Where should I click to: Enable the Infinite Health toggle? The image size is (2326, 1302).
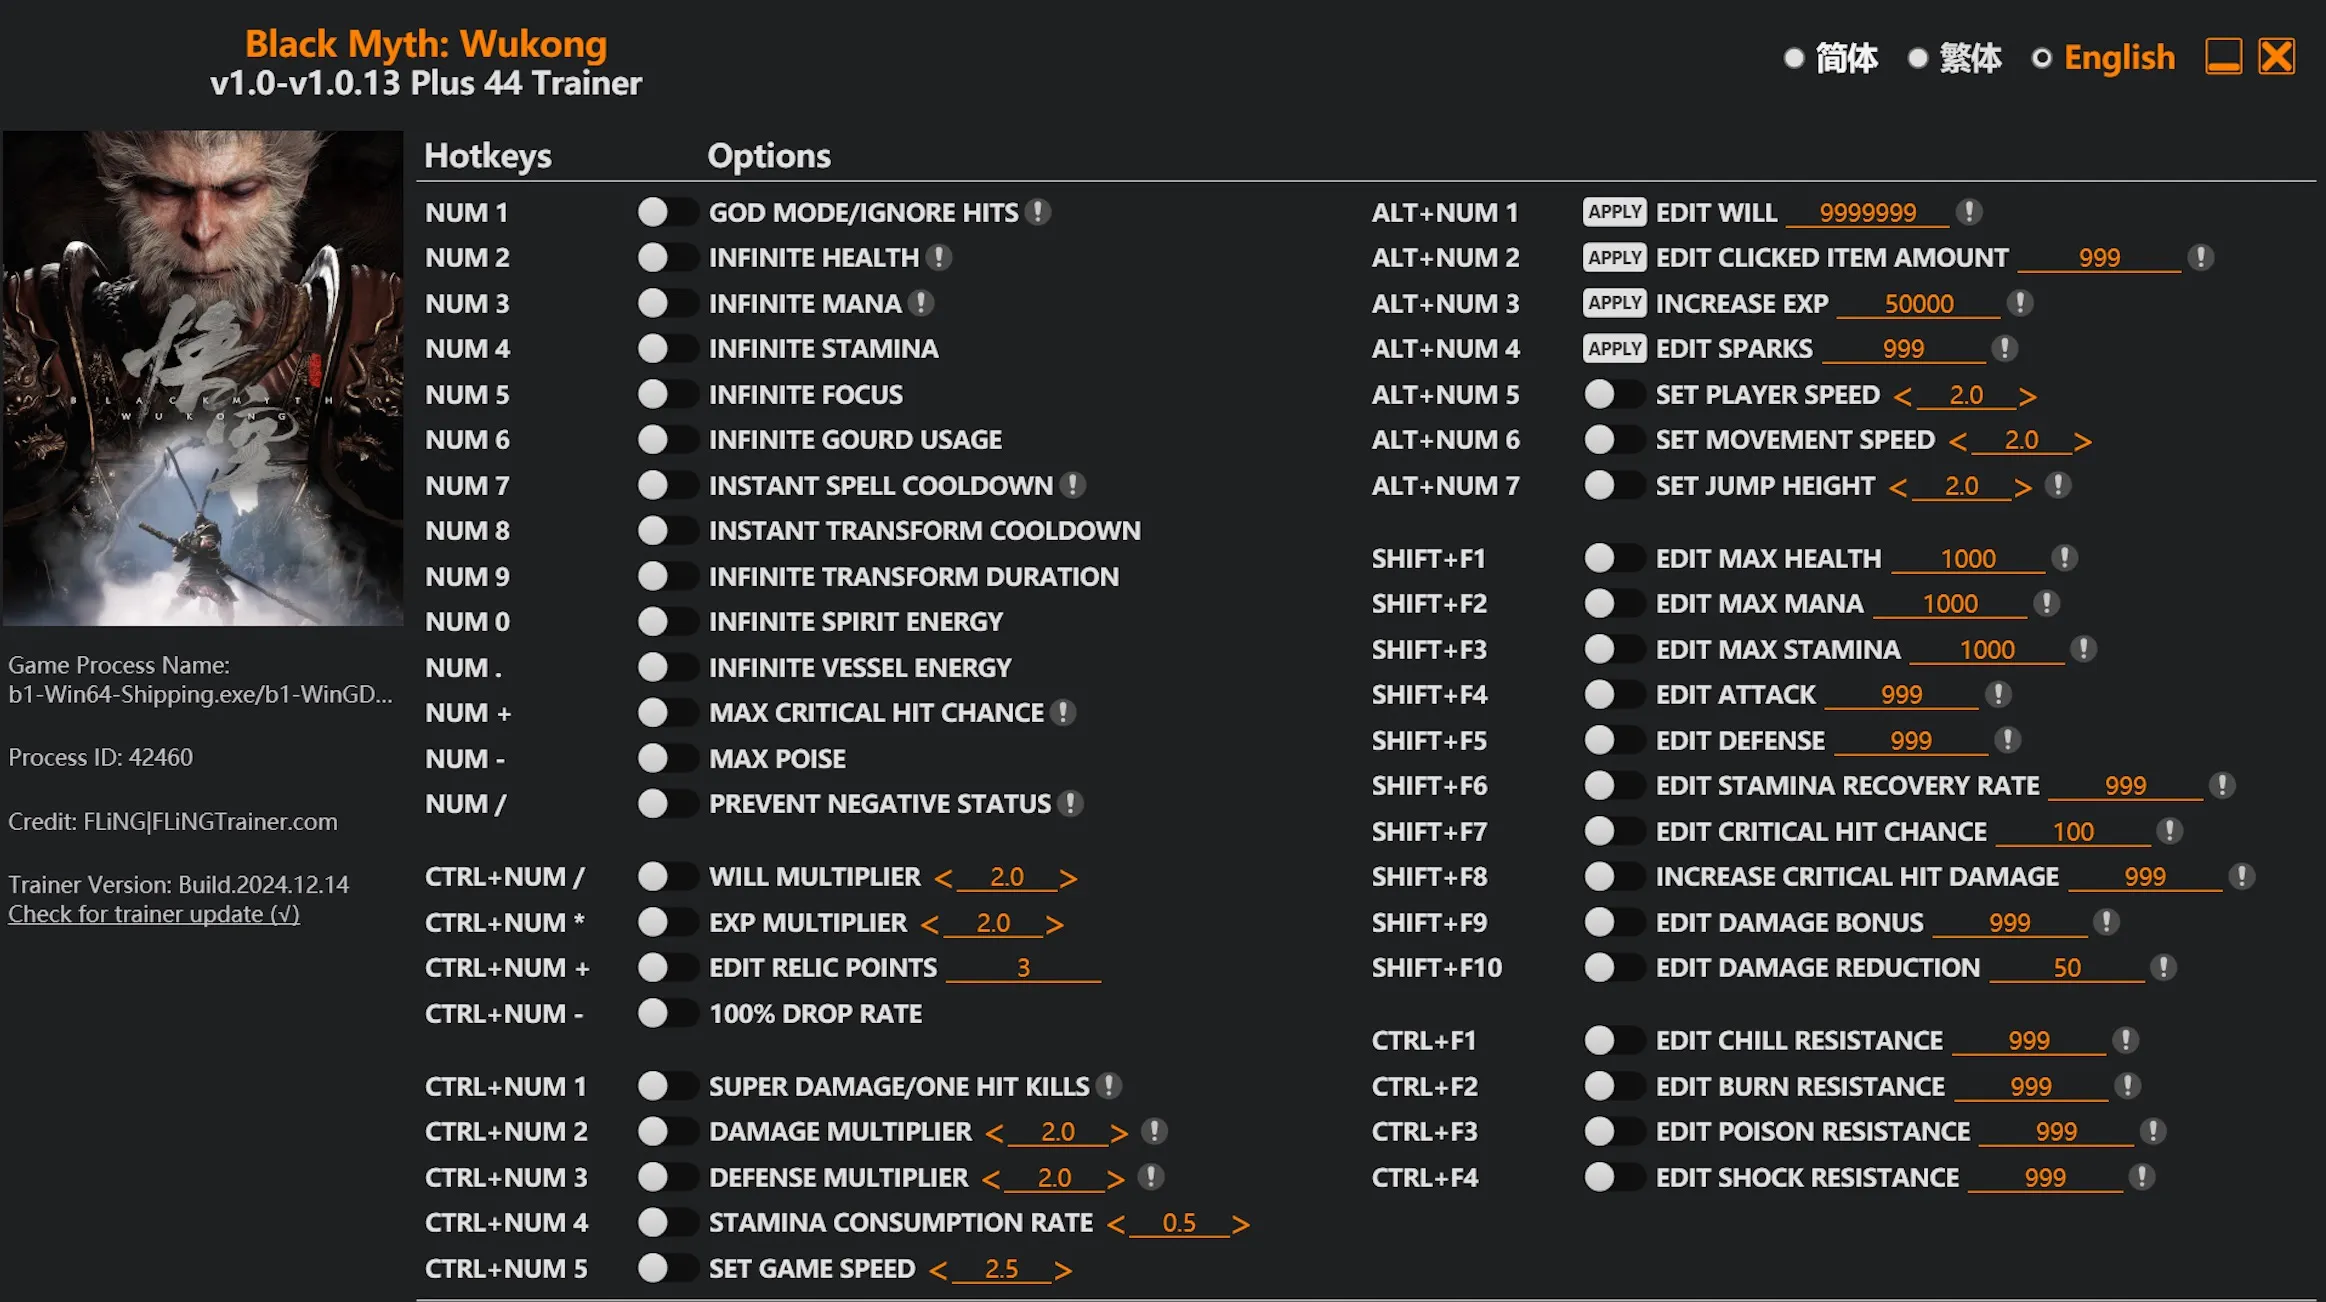click(x=667, y=258)
